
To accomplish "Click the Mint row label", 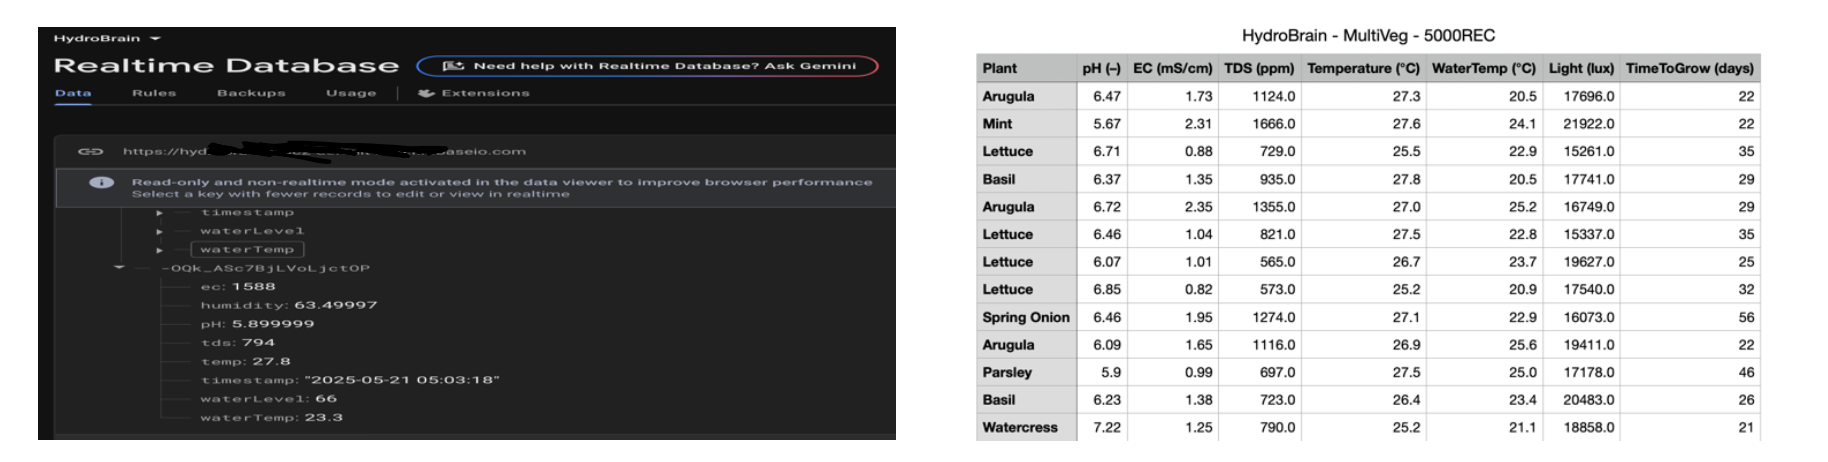I will pyautogui.click(x=997, y=124).
